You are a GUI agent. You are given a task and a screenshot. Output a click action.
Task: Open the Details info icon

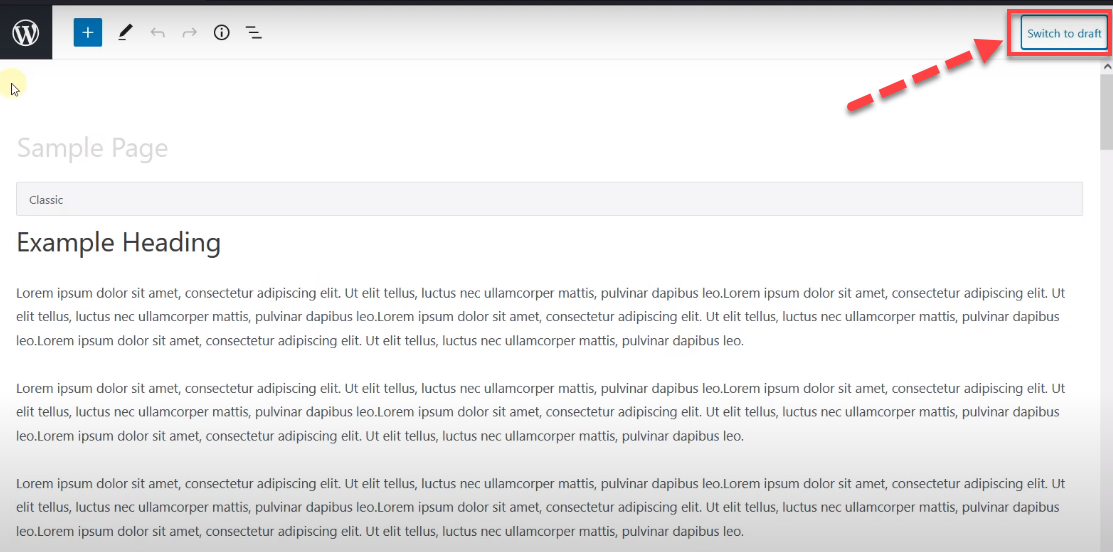point(221,33)
